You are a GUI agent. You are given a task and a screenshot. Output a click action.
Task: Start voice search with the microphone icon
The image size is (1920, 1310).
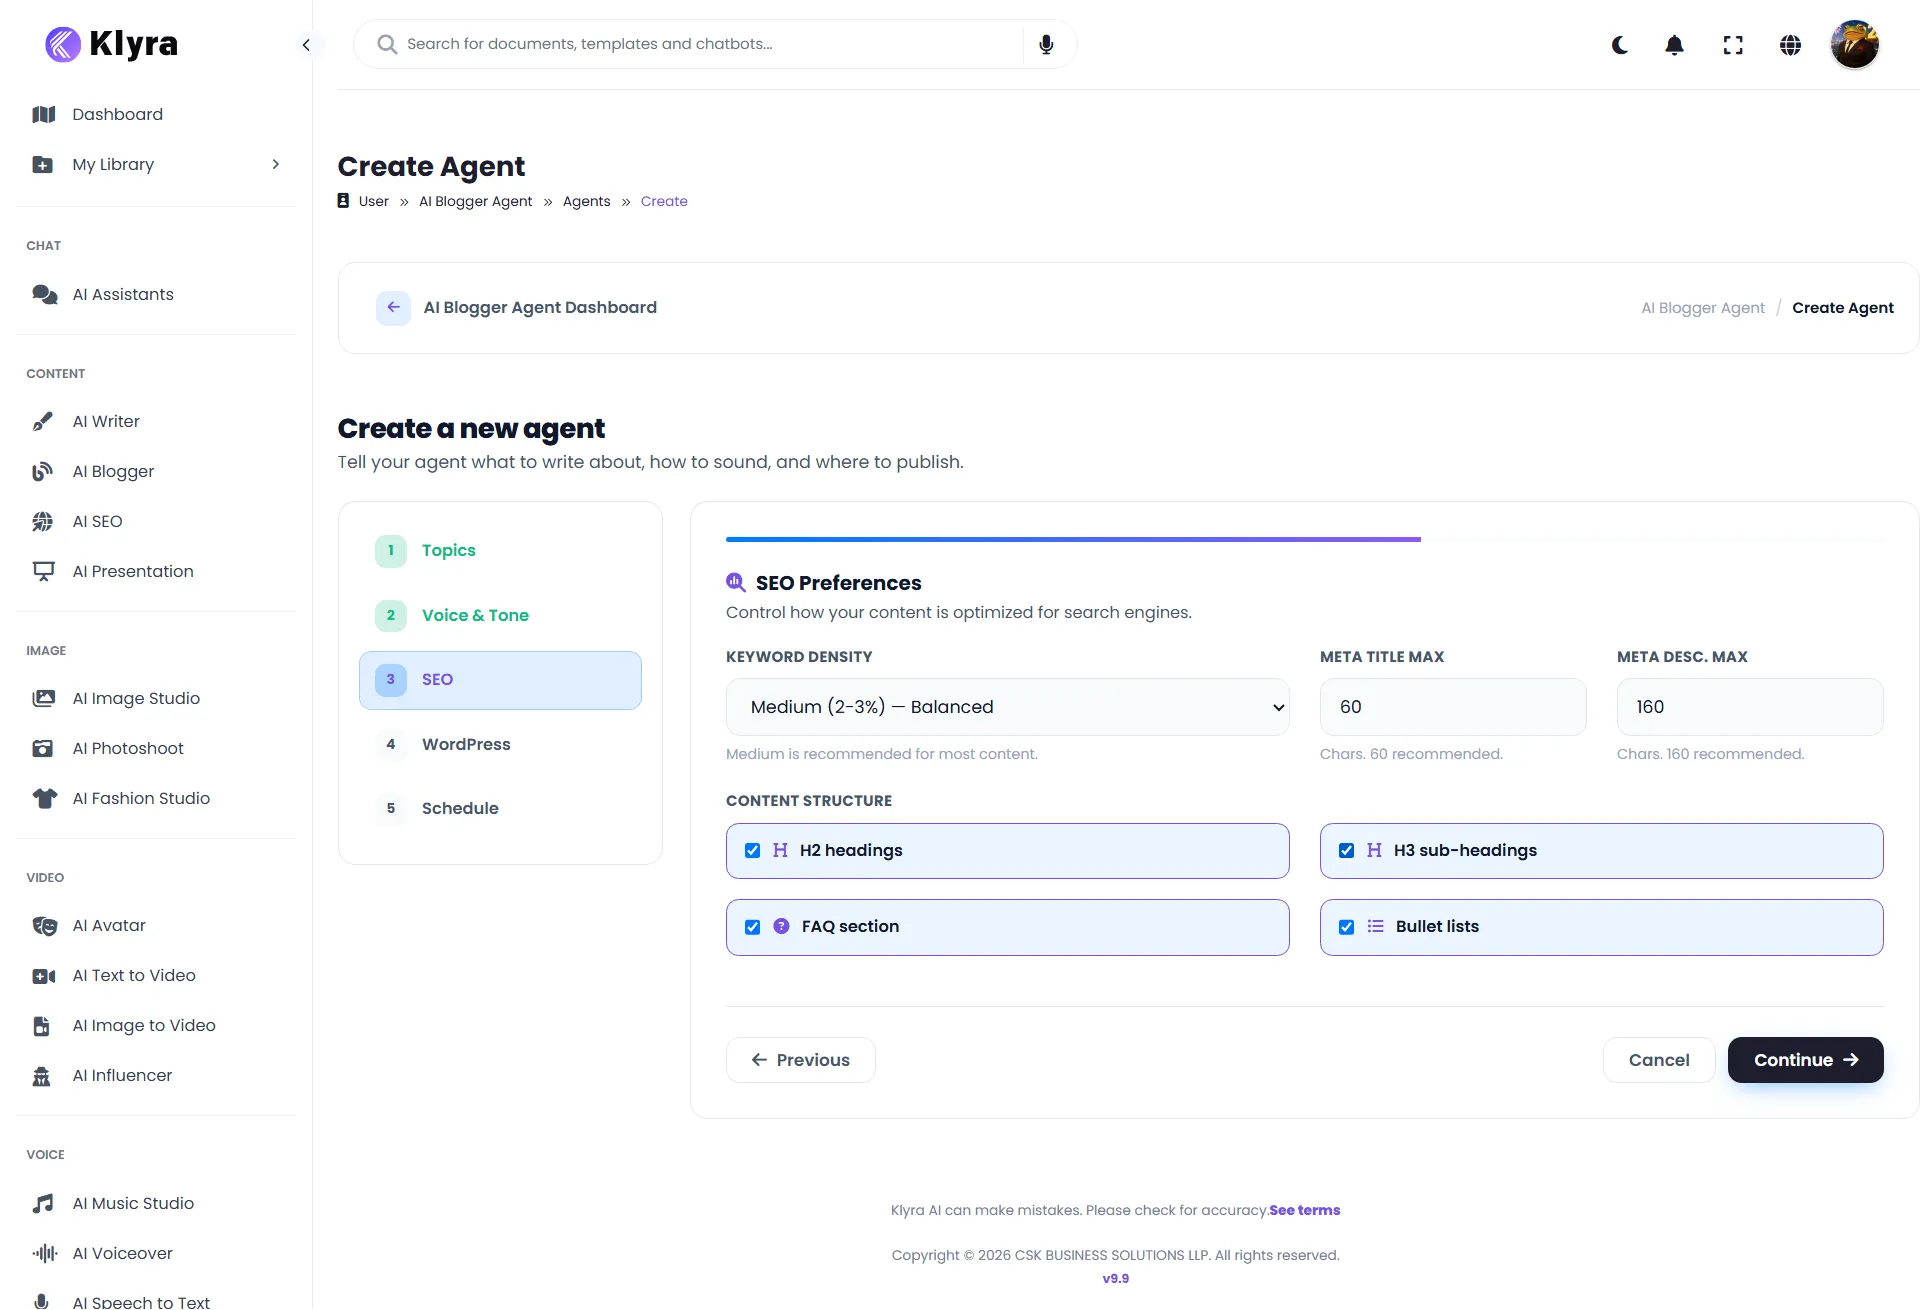point(1046,44)
